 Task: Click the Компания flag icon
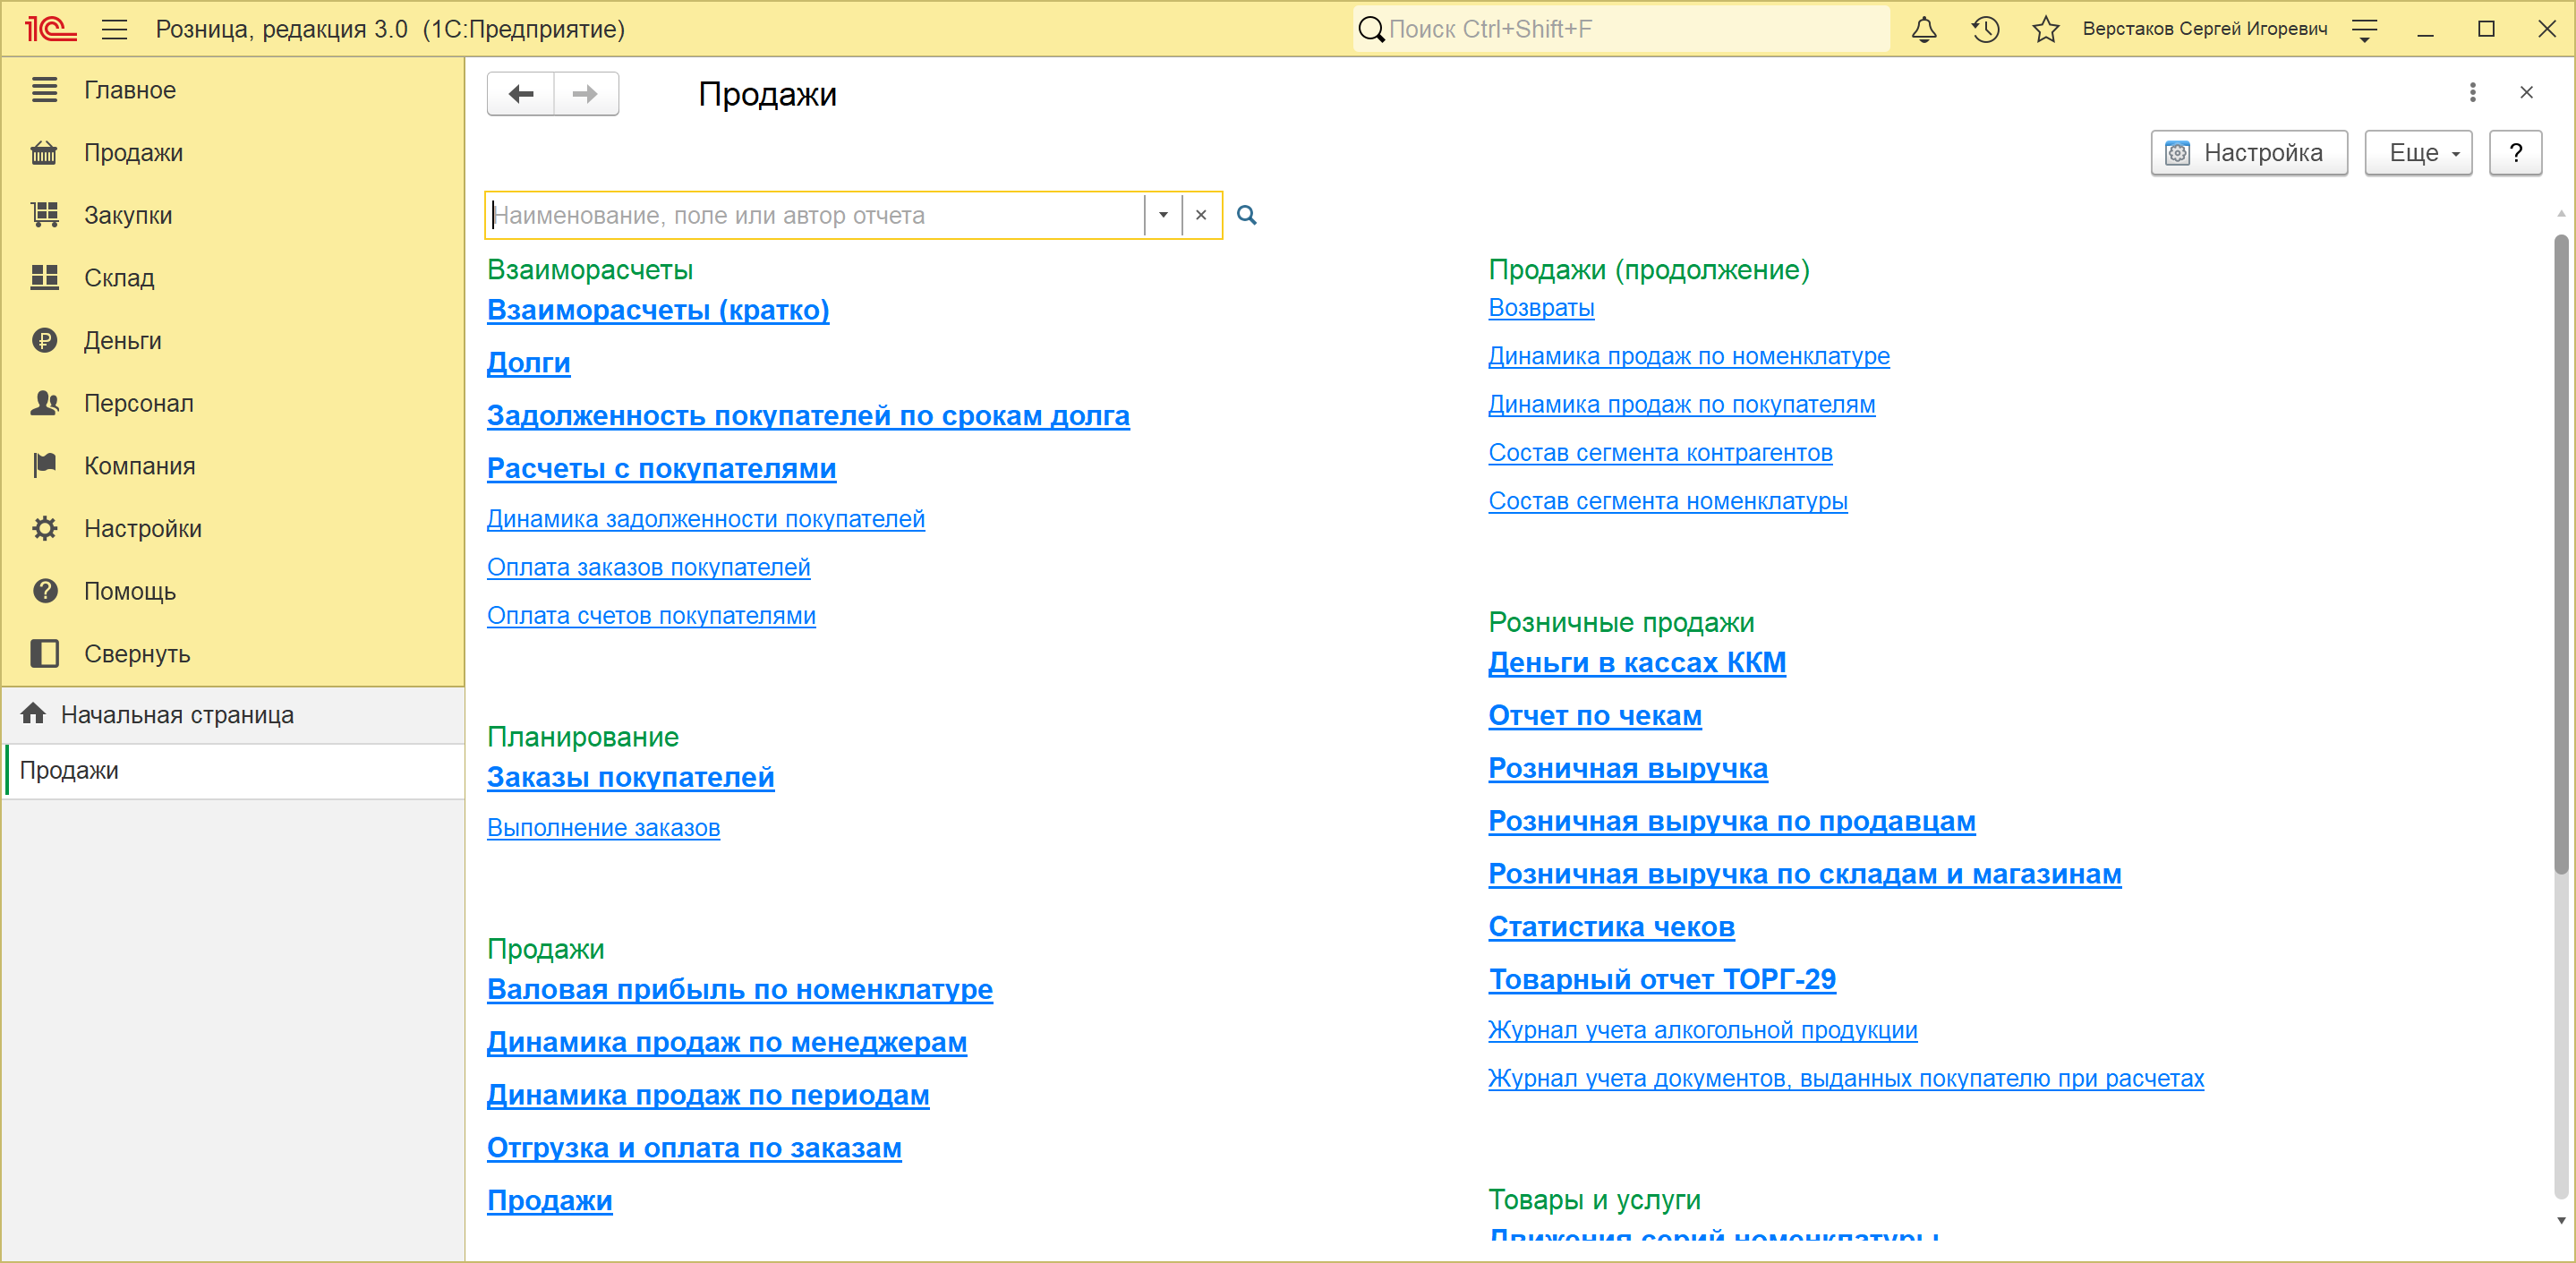click(x=45, y=466)
